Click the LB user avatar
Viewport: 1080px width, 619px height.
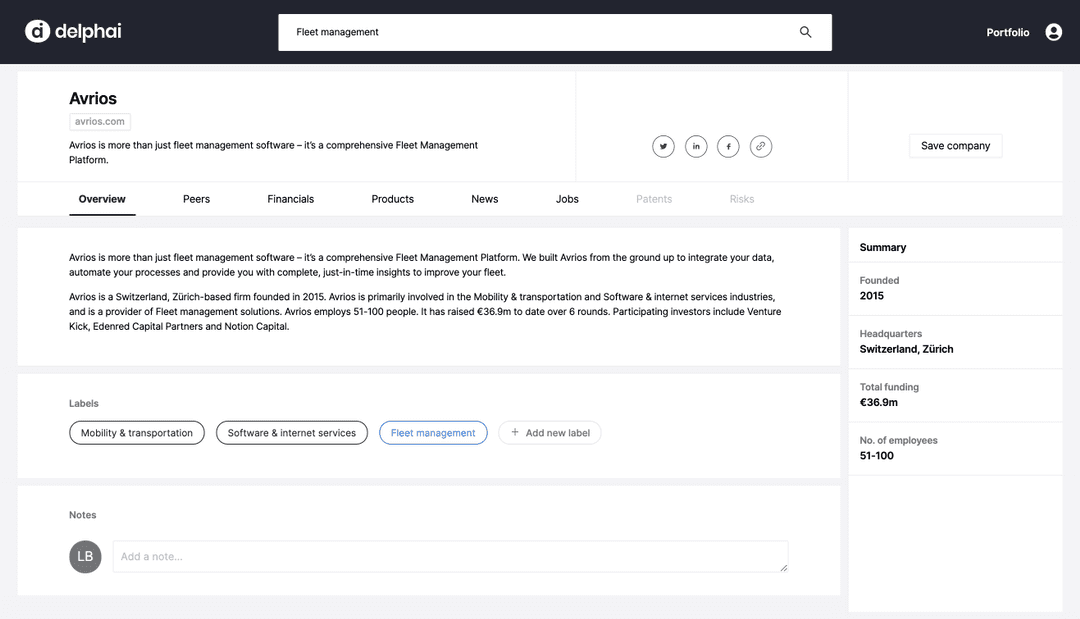tap(85, 557)
